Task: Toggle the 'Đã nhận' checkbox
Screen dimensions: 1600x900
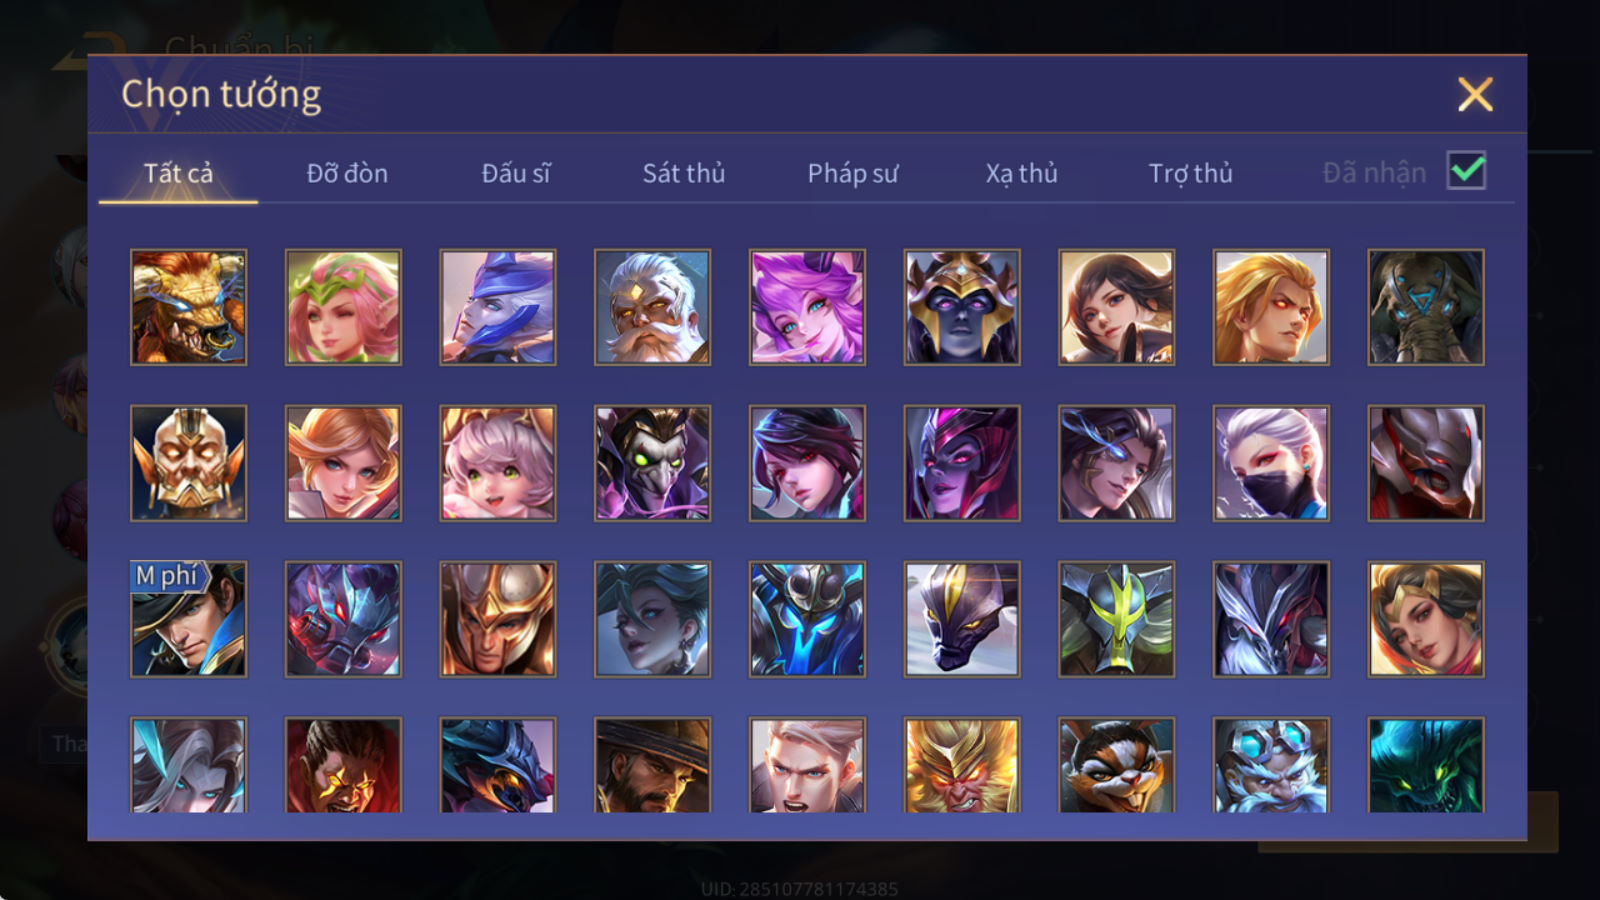Action: (x=1466, y=171)
